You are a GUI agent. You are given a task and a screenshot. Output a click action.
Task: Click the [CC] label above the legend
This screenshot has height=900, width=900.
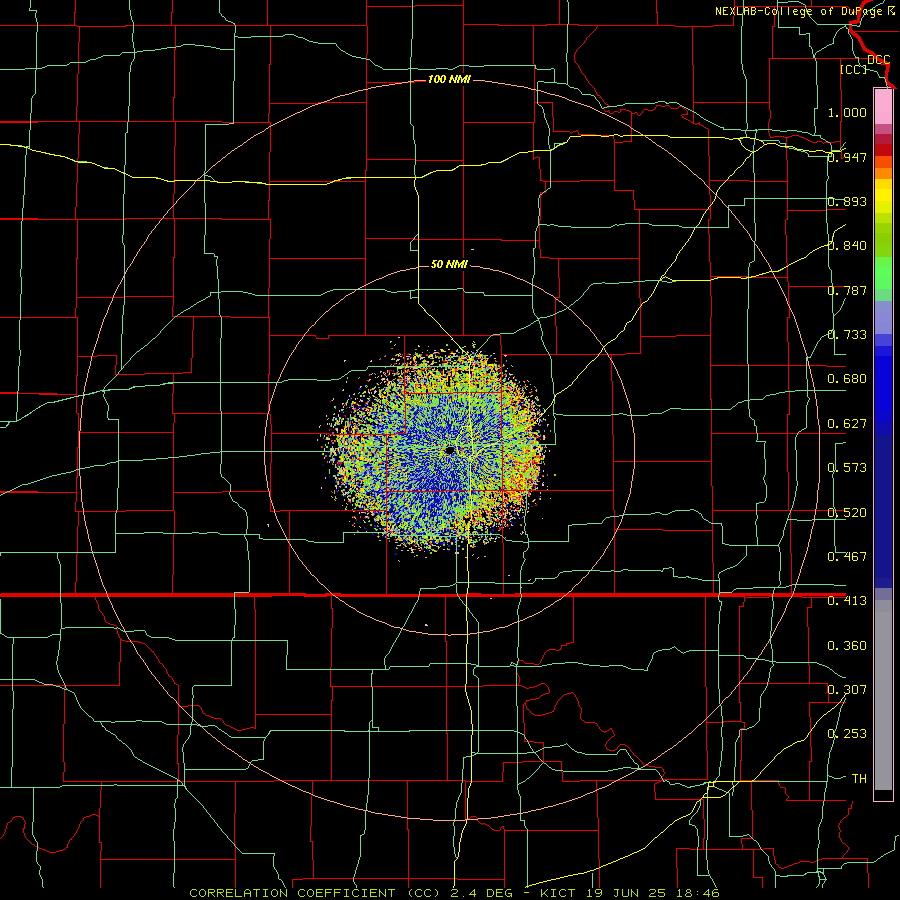tap(854, 69)
